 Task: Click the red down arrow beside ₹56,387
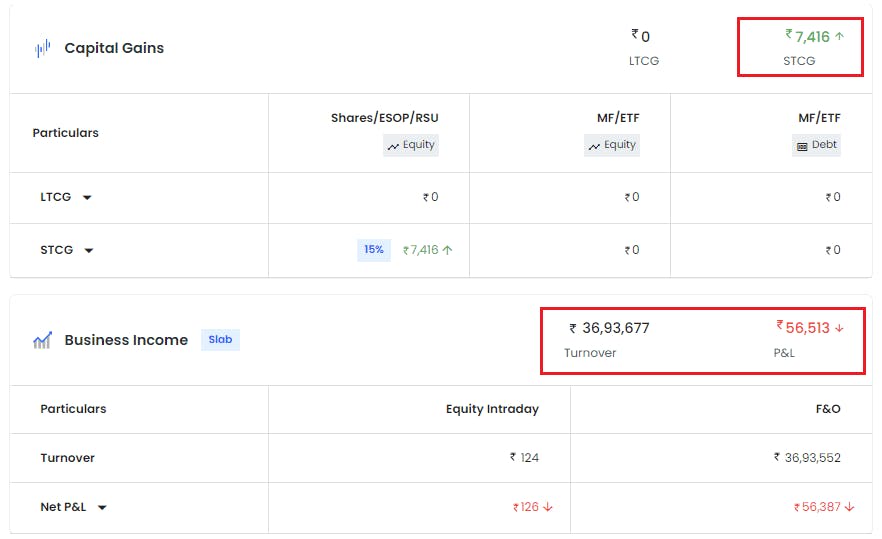tap(849, 507)
